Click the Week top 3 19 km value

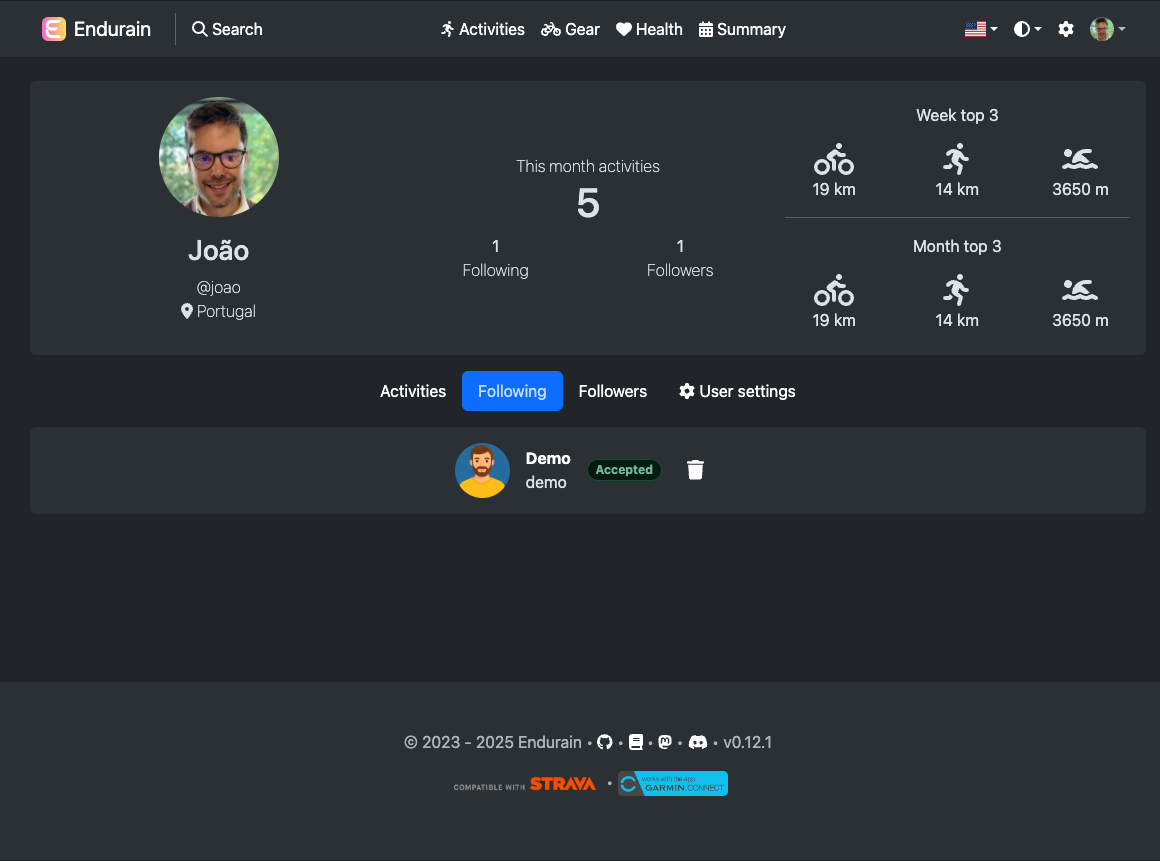tap(834, 189)
